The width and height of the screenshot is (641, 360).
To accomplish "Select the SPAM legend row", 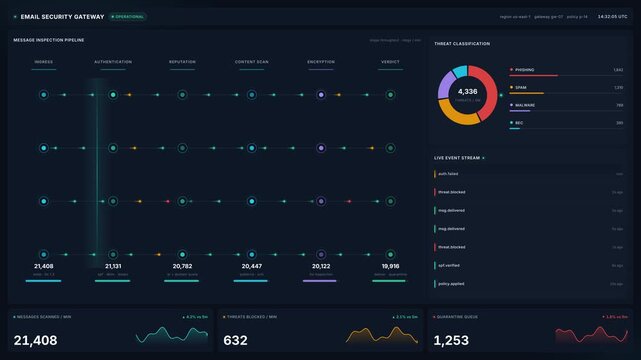I will (566, 88).
